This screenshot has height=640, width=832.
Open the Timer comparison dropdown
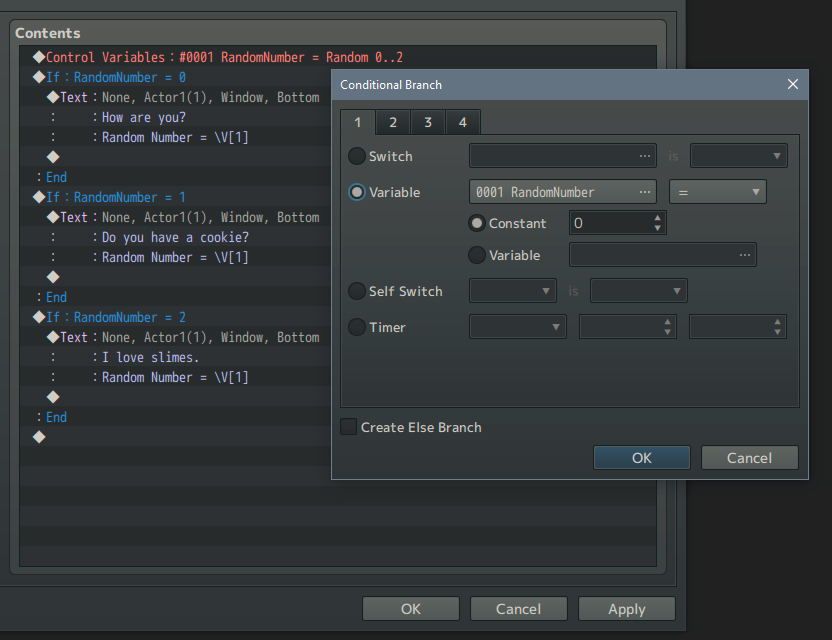(517, 327)
